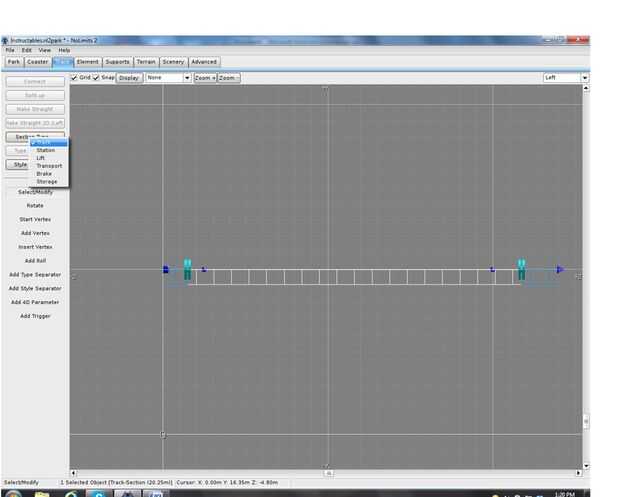The height and width of the screenshot is (497, 620).
Task: Select the right cyan separator marker on the track
Action: (522, 269)
